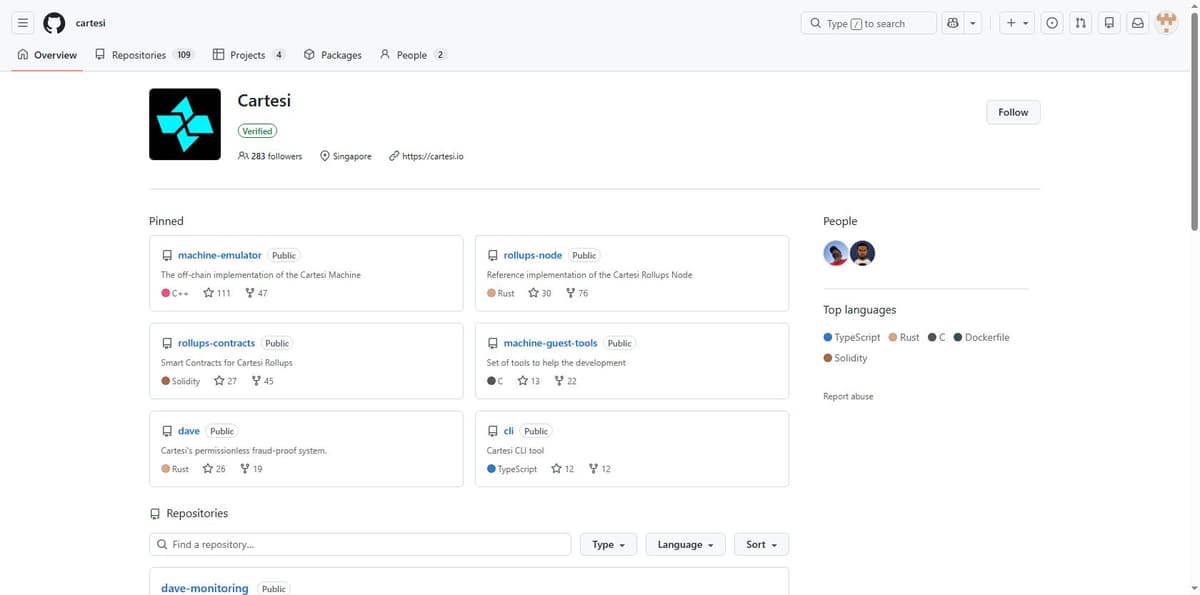Click the Verified badge
This screenshot has width=1200, height=595.
257,131
